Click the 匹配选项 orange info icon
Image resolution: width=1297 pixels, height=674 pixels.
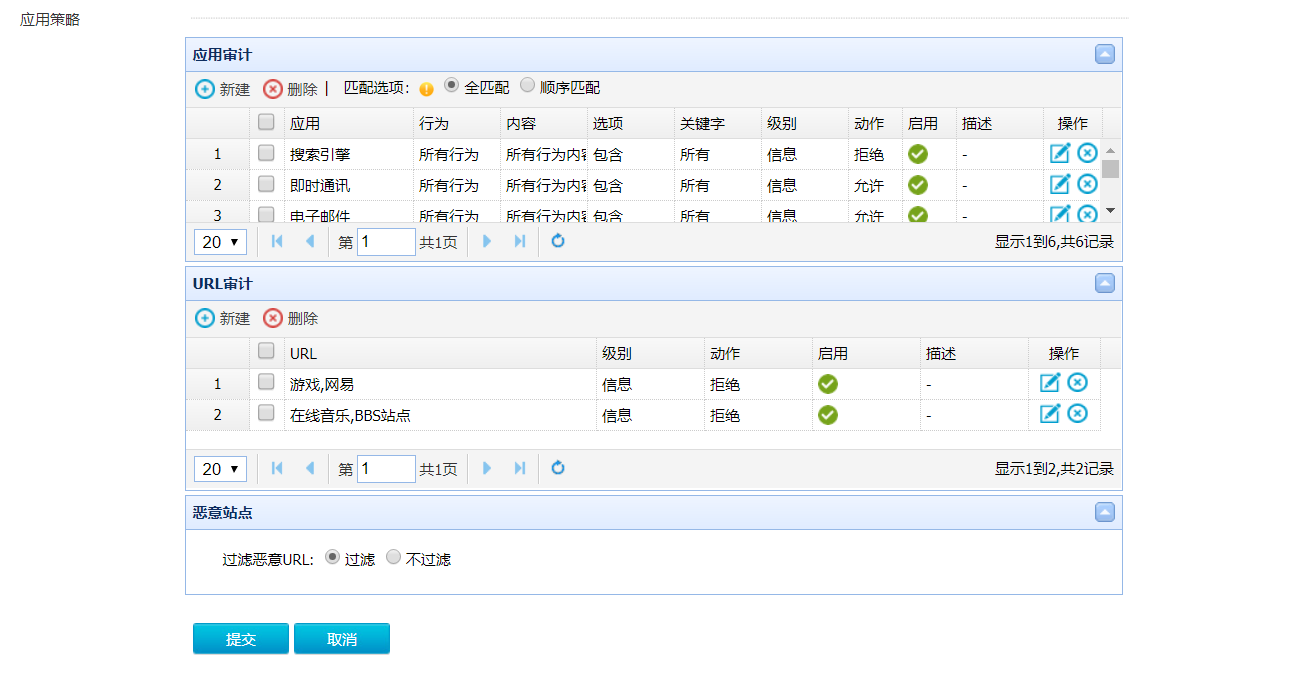pyautogui.click(x=427, y=89)
